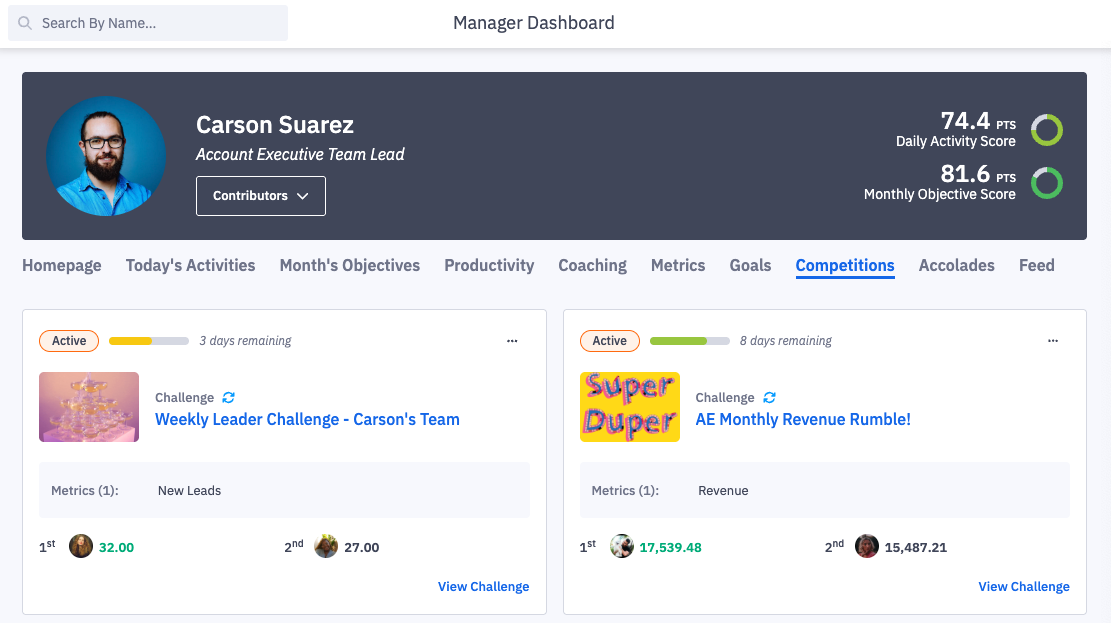Open the AE Monthly Revenue Rumble! link

tap(803, 419)
